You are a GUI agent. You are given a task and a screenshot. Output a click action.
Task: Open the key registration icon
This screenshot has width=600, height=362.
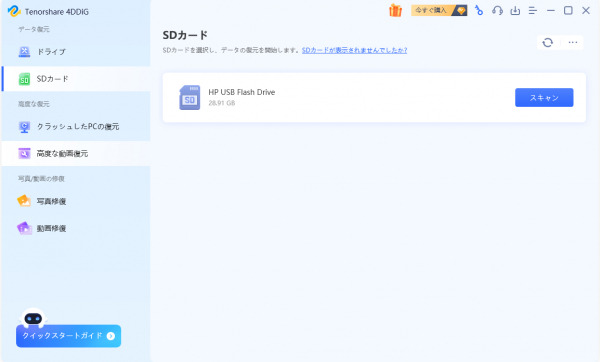click(479, 10)
